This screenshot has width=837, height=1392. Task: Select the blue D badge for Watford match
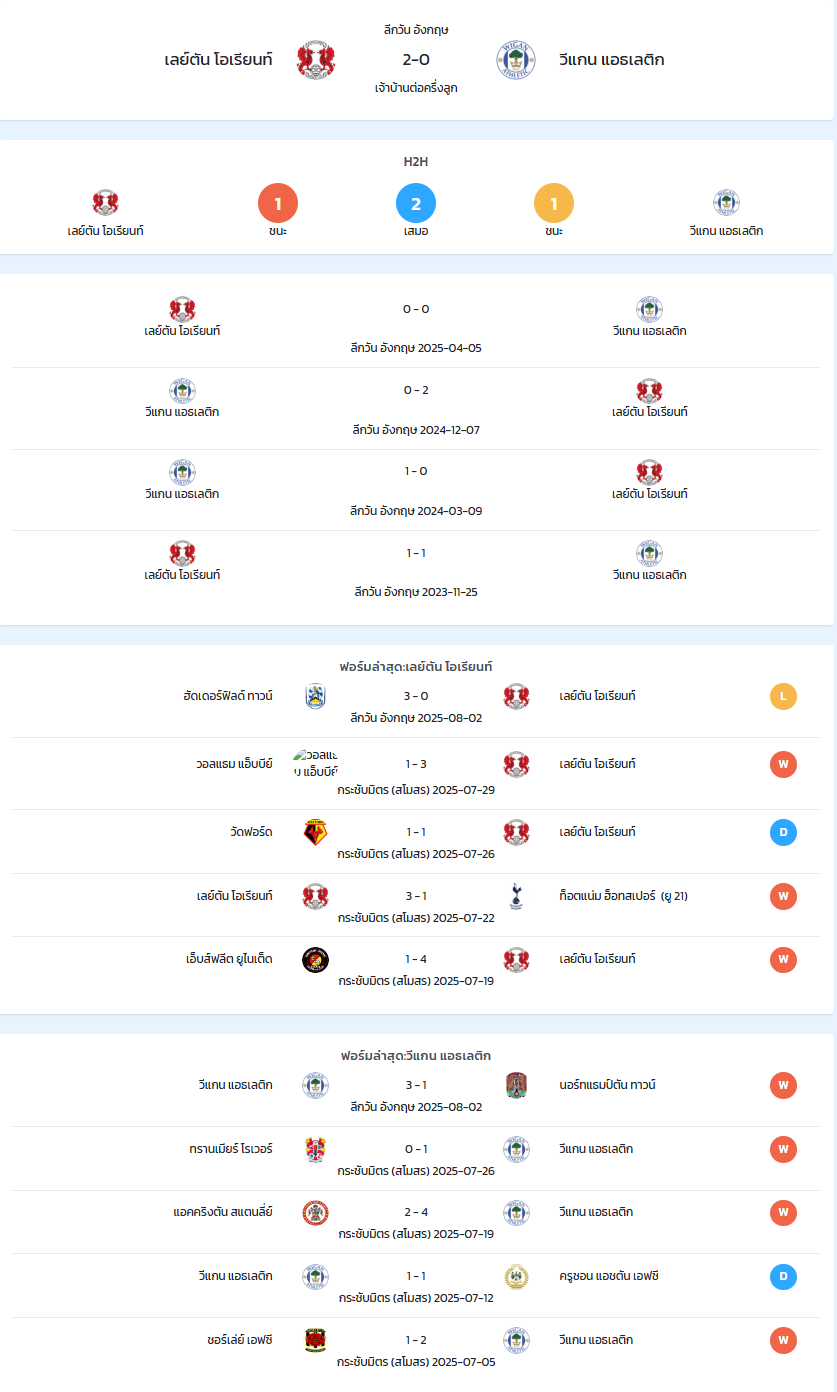tap(783, 832)
